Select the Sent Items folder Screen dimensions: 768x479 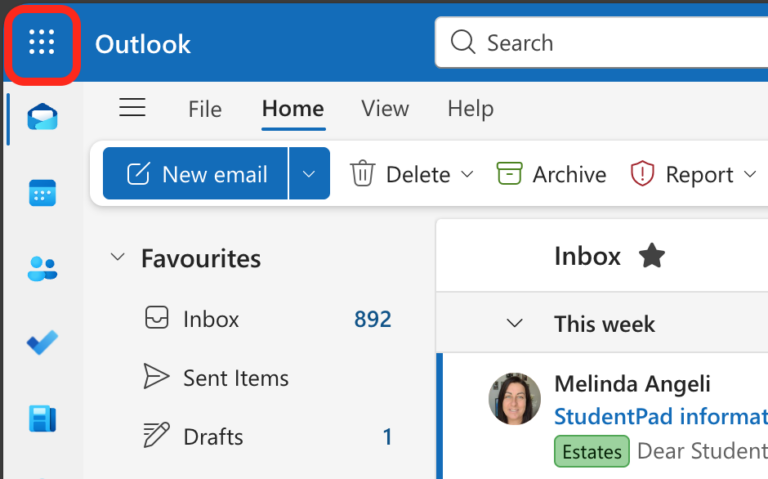pyautogui.click(x=235, y=378)
